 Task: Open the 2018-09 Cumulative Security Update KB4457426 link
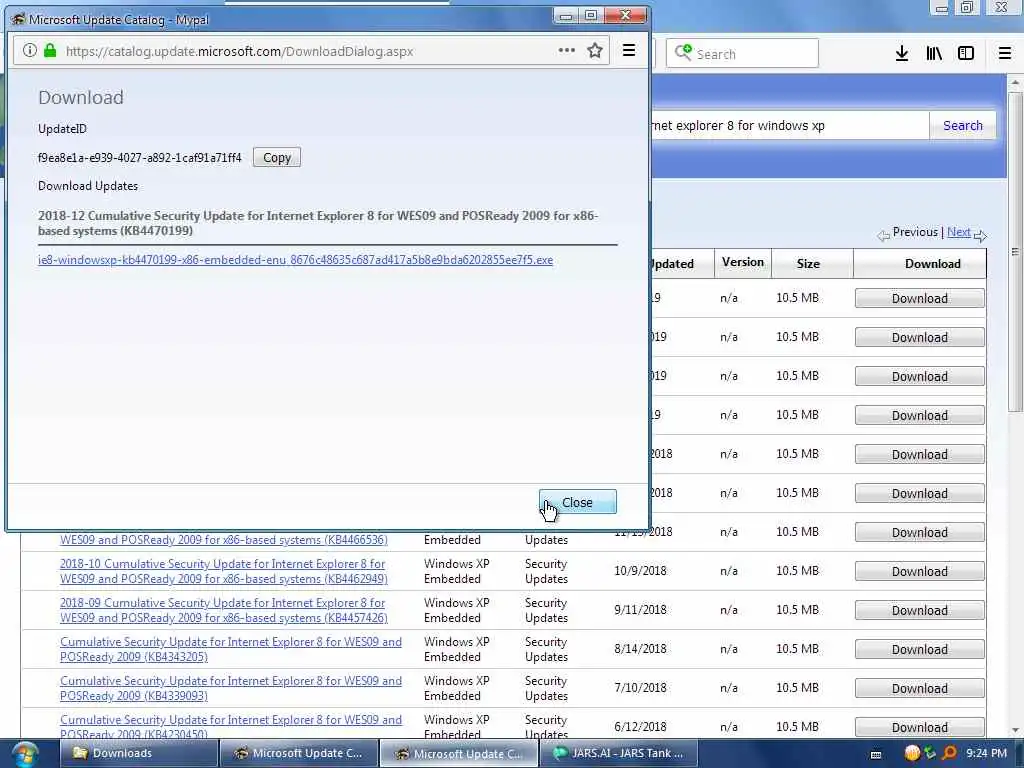tap(223, 610)
